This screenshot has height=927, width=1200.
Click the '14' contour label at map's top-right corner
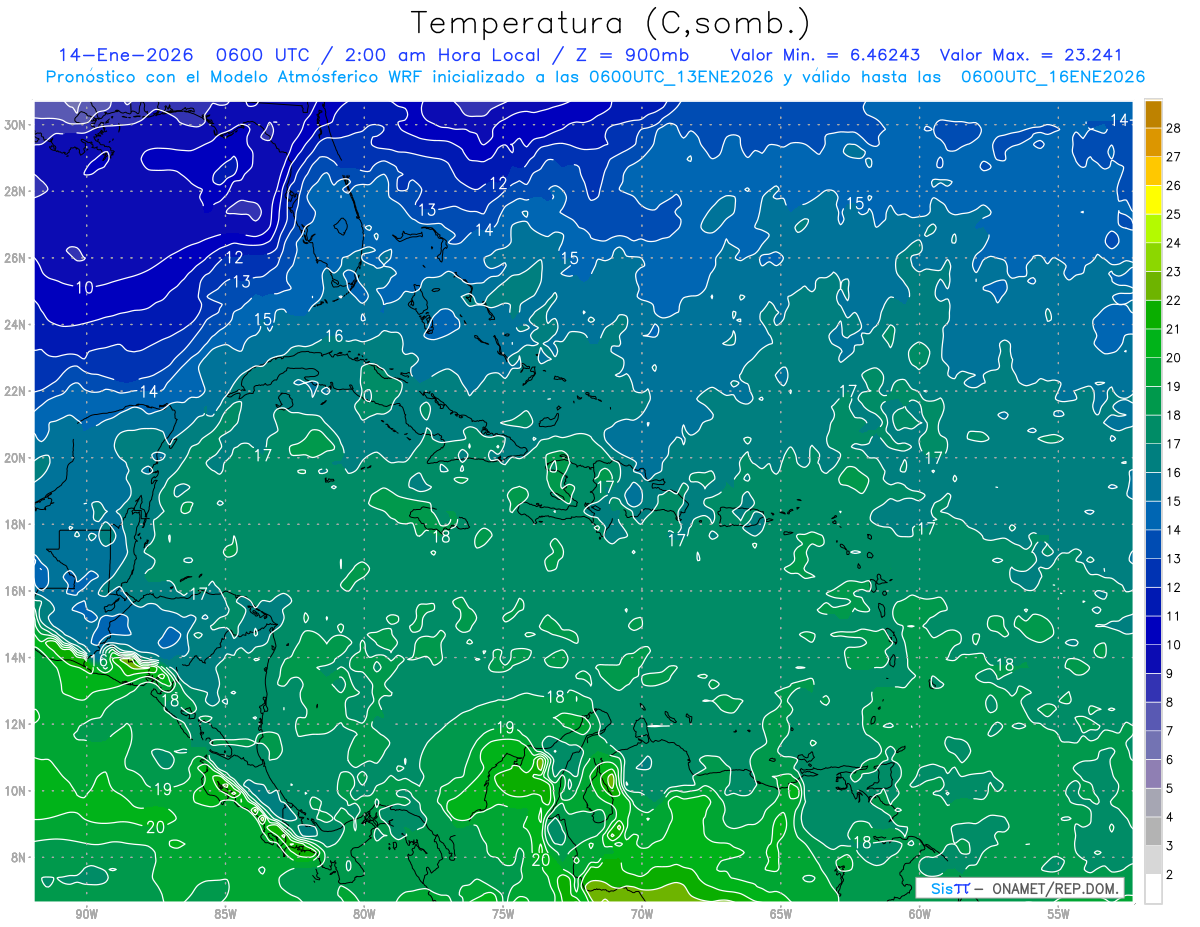pyautogui.click(x=1120, y=120)
